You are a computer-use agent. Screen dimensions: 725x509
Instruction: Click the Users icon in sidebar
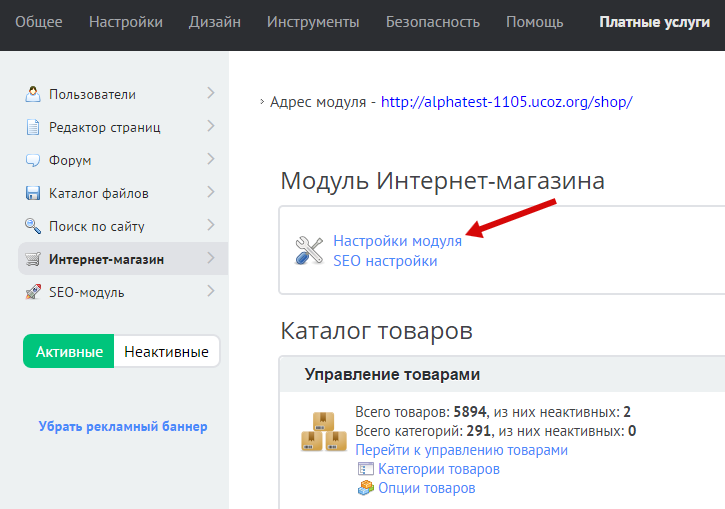(33, 94)
